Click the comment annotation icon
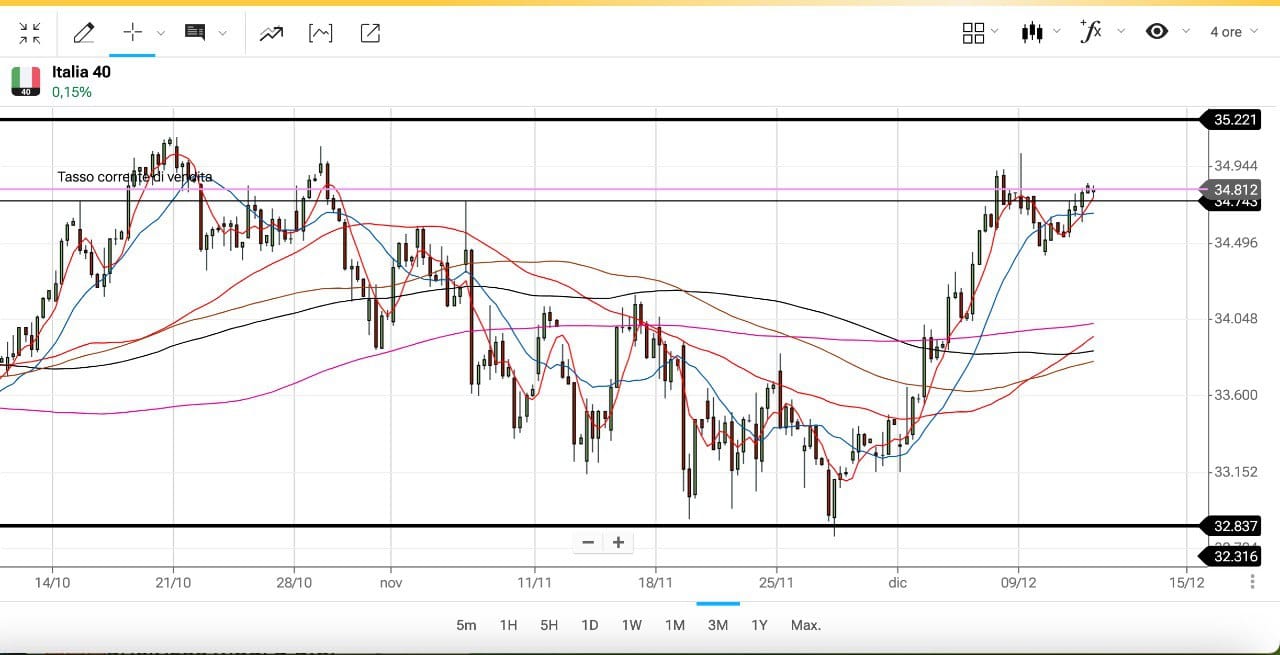 [195, 32]
